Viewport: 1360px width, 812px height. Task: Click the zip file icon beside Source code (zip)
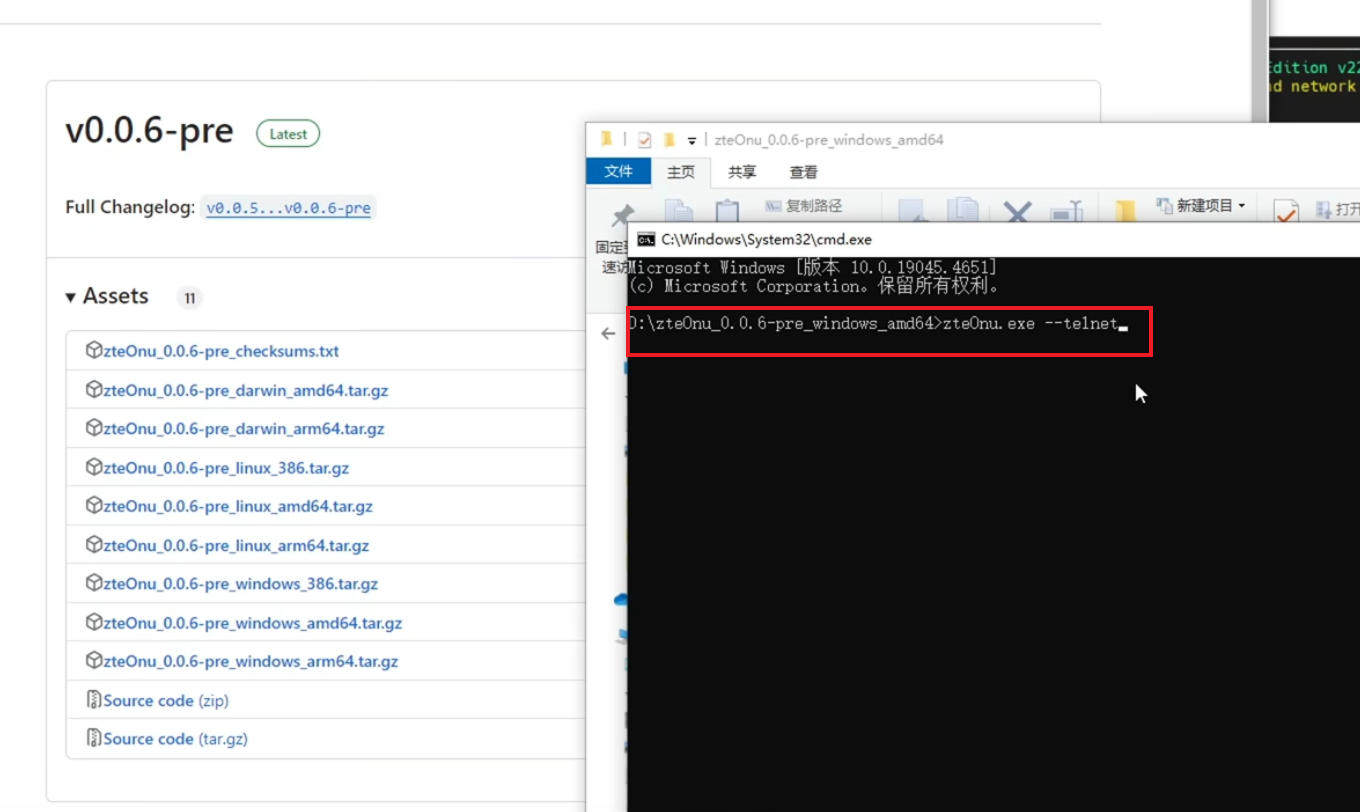94,700
